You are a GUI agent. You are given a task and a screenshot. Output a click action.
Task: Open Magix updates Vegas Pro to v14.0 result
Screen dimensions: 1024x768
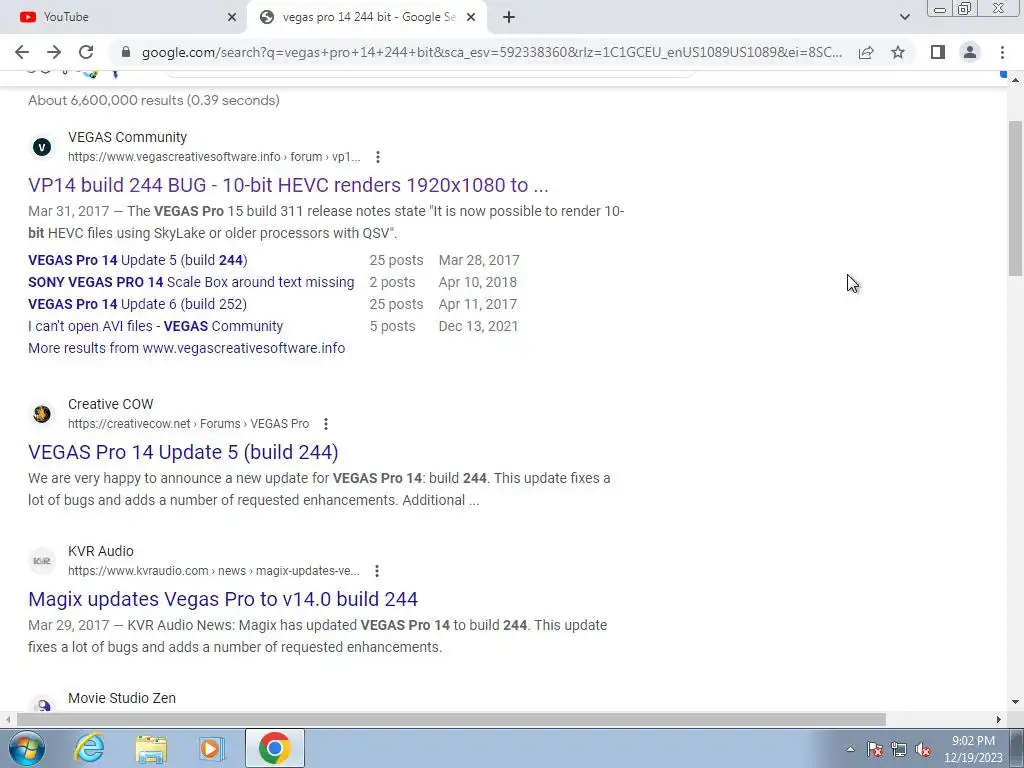(223, 599)
